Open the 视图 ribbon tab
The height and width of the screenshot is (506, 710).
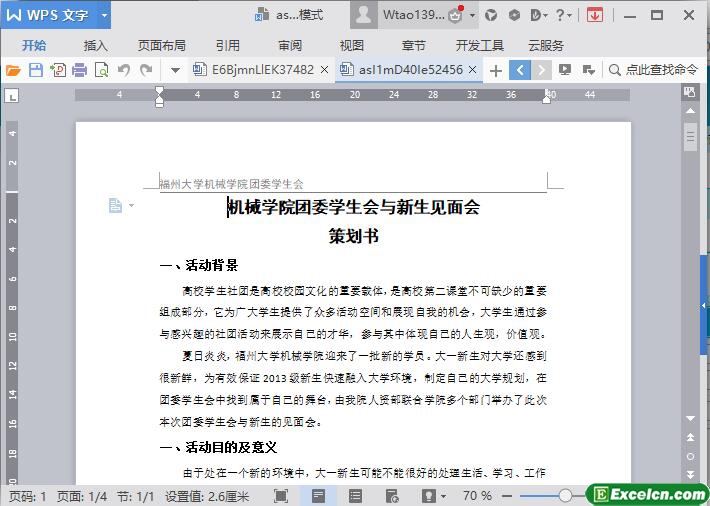351,45
